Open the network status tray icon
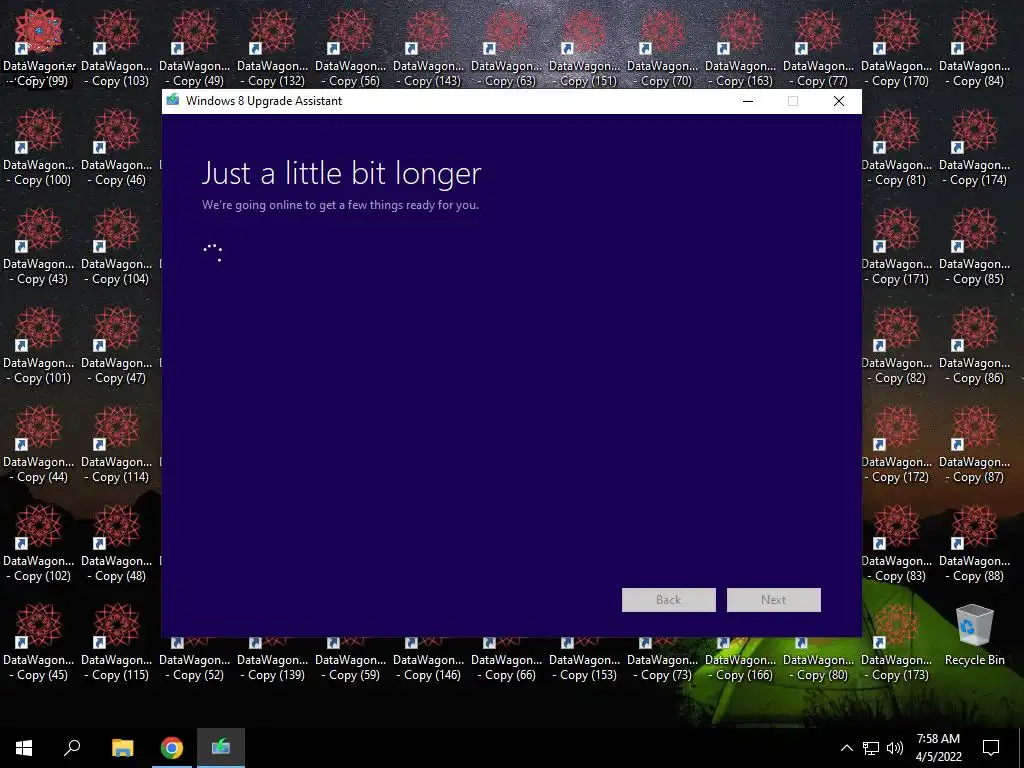The image size is (1024, 768). click(871, 748)
